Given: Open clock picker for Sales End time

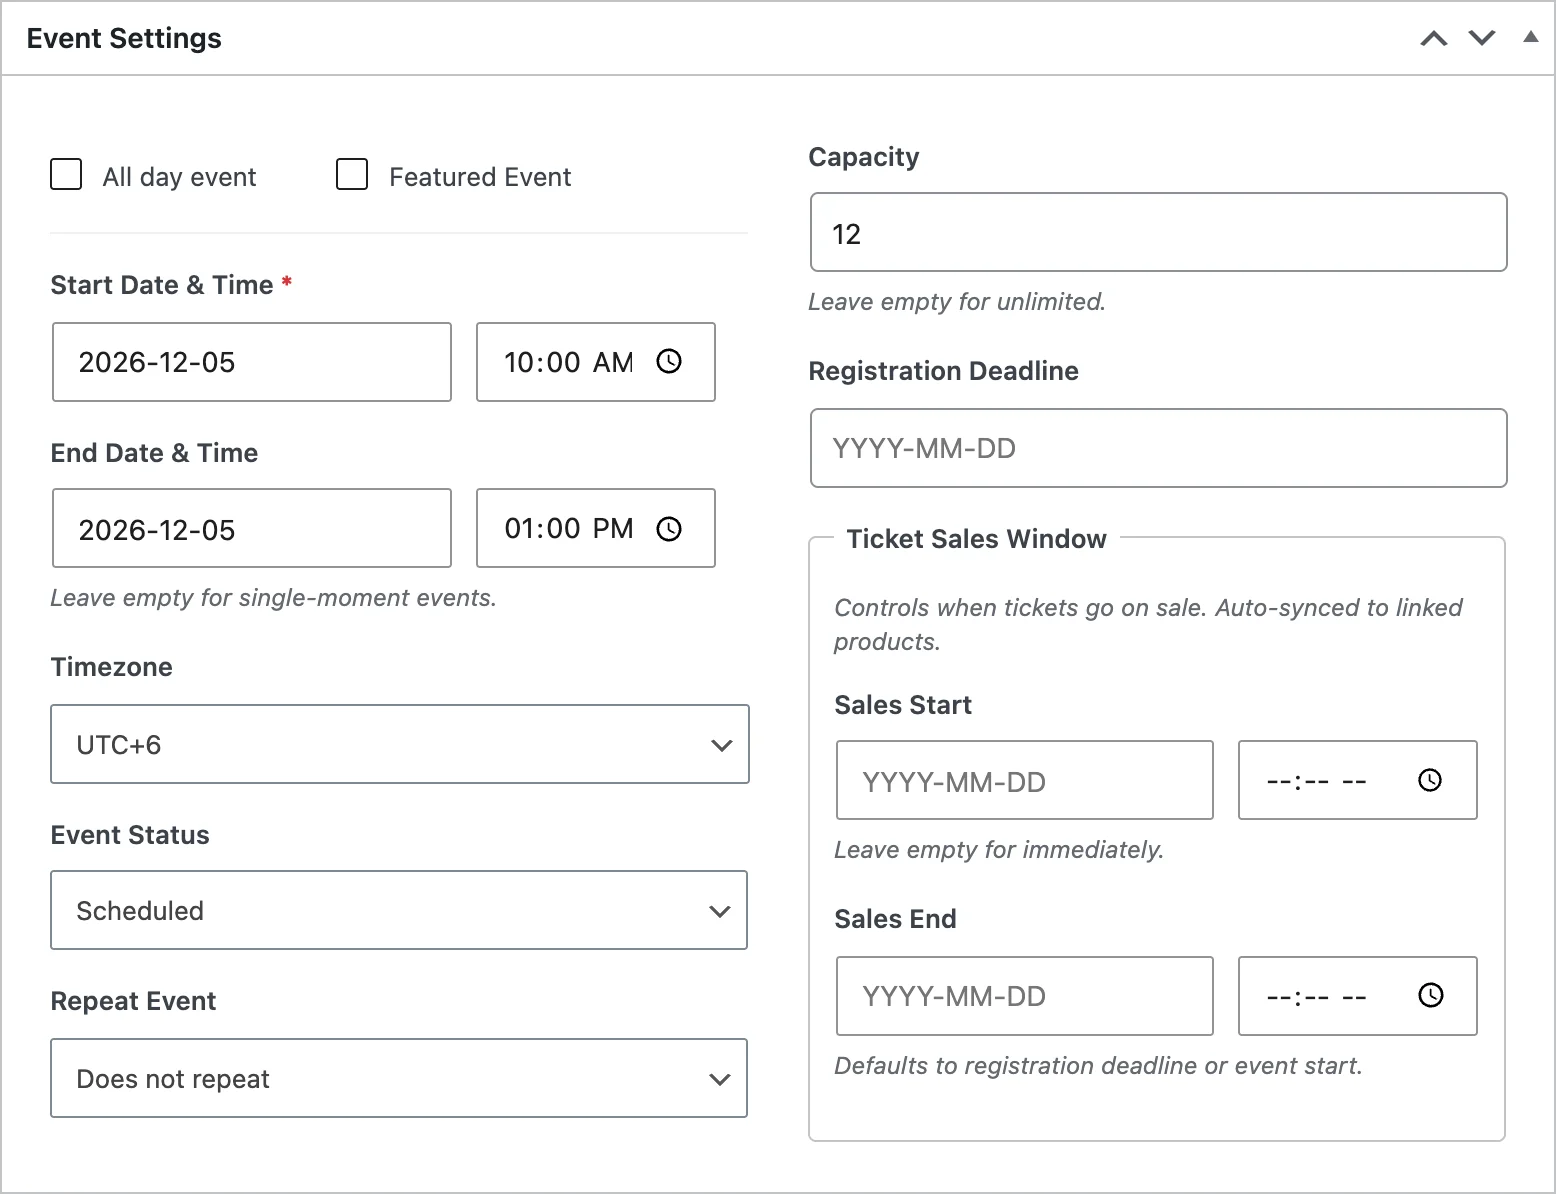Looking at the screenshot, I should tap(1431, 995).
